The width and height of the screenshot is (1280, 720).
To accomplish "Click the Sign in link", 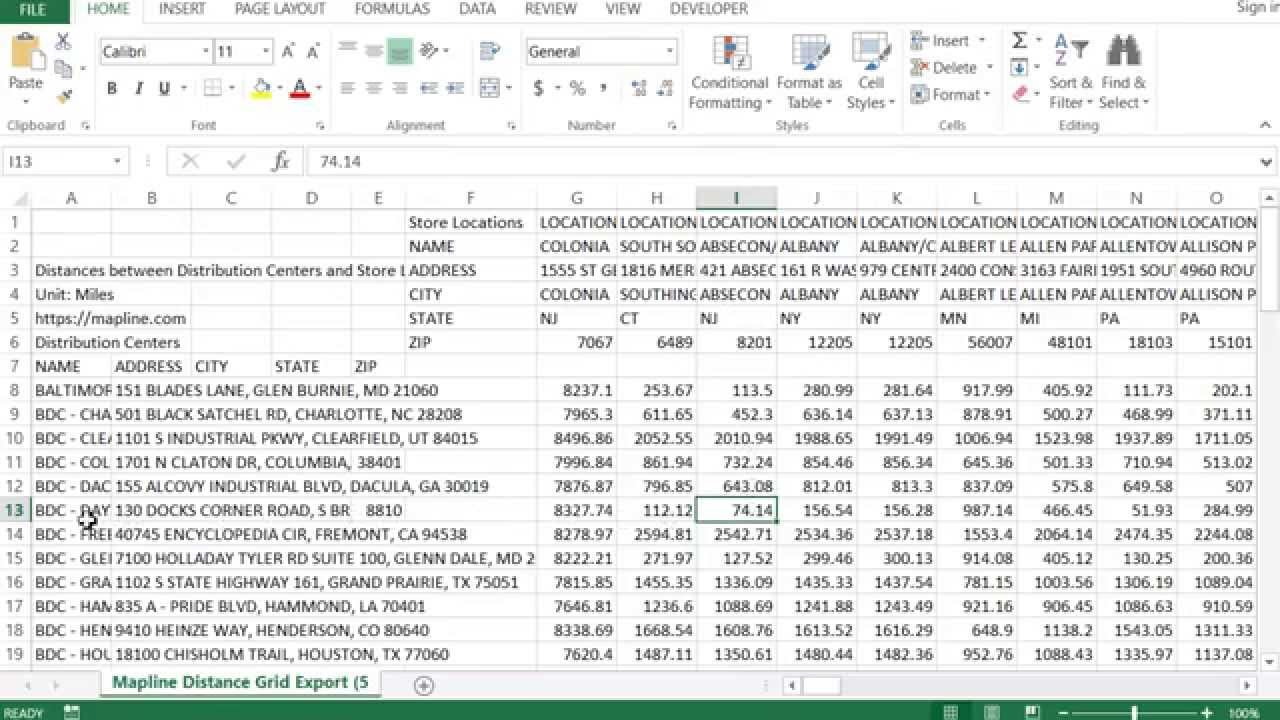I will [1257, 8].
